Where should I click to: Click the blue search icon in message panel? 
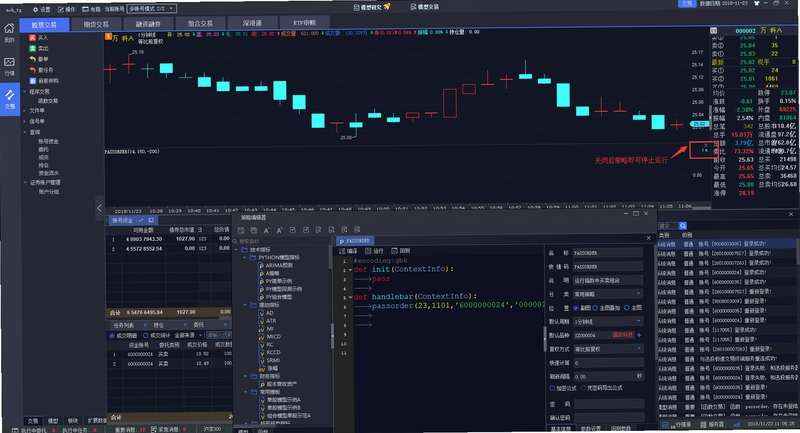click(683, 225)
